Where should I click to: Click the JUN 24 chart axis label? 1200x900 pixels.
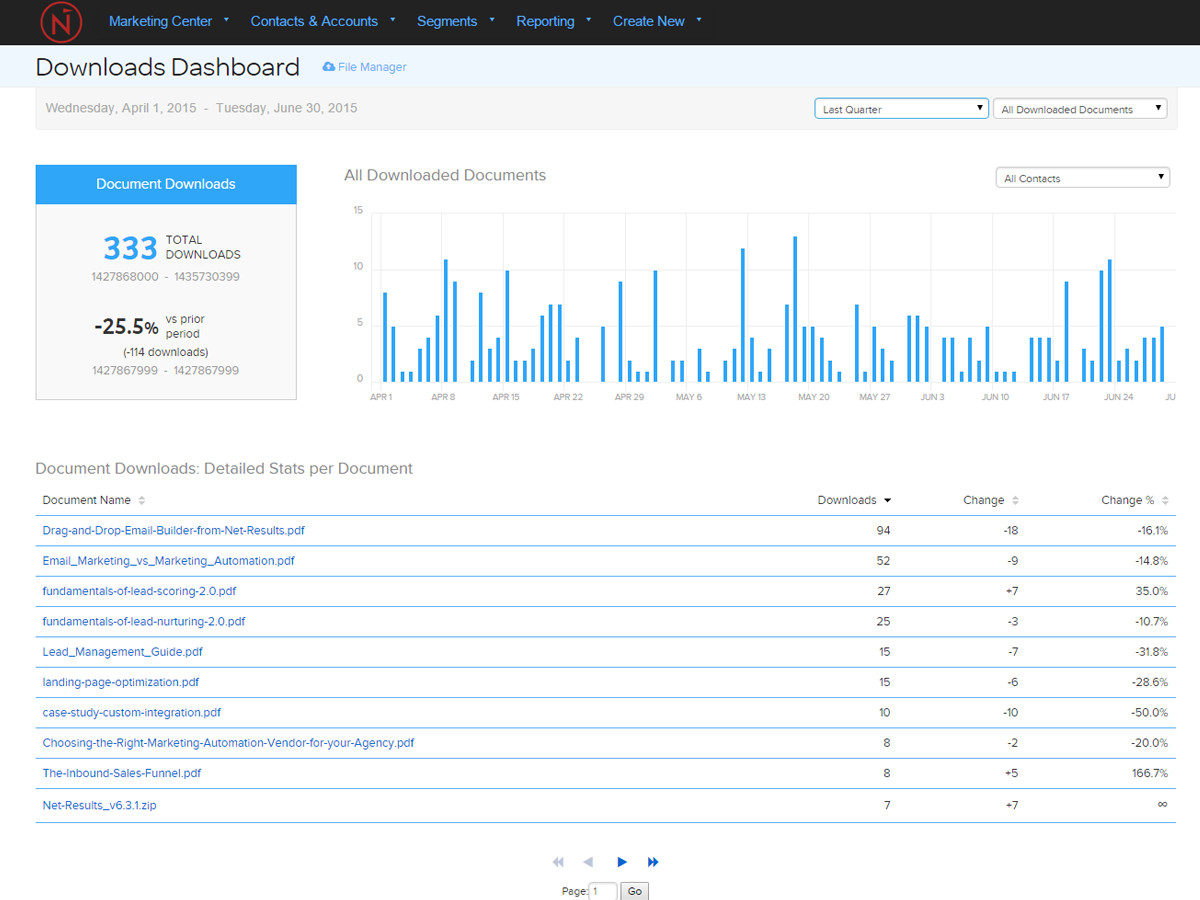(1118, 397)
